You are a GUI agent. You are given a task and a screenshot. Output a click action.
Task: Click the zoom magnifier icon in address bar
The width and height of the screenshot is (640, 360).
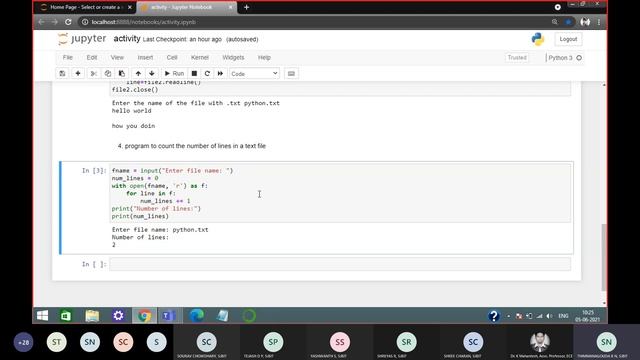coord(554,22)
